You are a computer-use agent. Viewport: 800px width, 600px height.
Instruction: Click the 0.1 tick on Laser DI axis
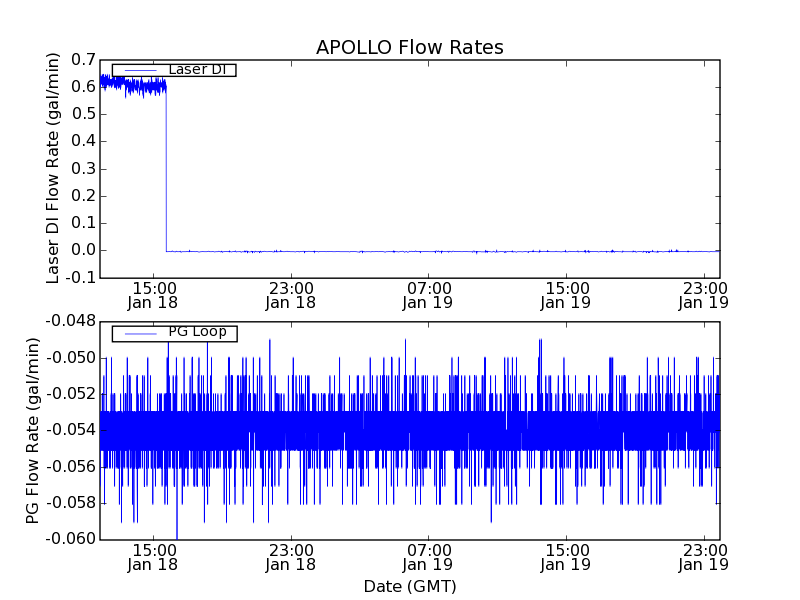point(83,223)
